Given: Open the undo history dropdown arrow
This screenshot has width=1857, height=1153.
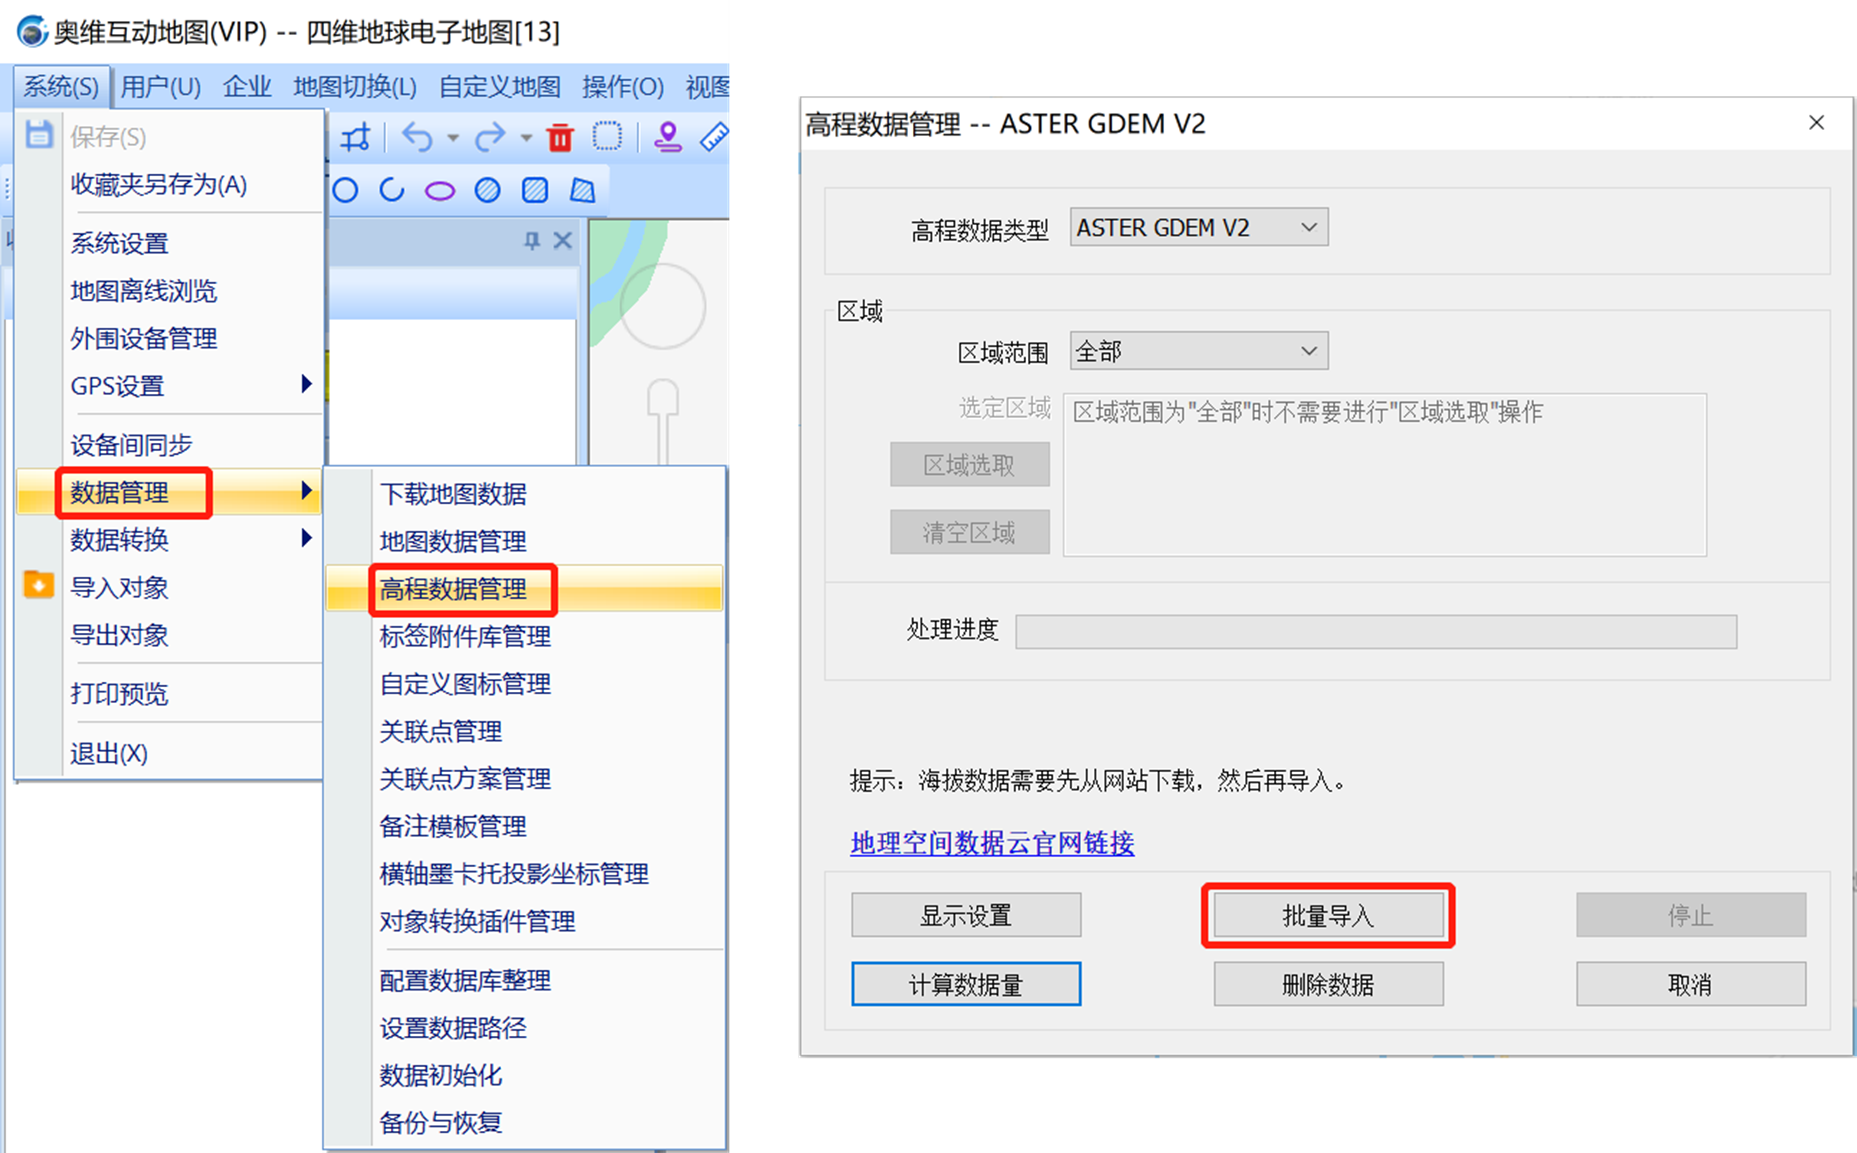Looking at the screenshot, I should coord(453,138).
